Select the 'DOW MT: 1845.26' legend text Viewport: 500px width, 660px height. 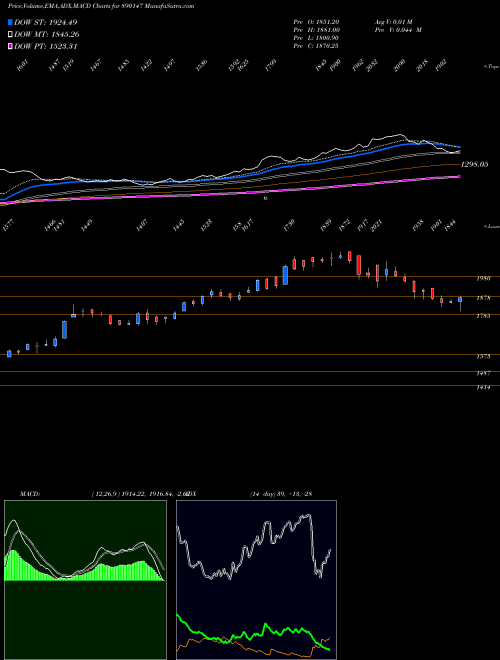point(47,35)
